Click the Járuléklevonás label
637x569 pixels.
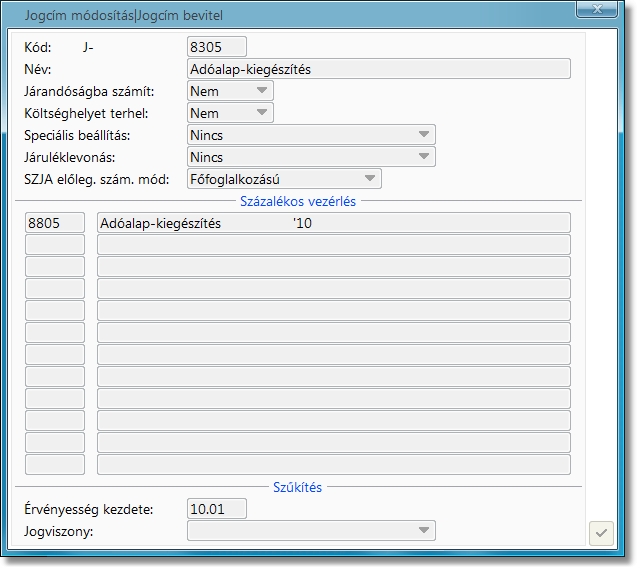(x=69, y=157)
